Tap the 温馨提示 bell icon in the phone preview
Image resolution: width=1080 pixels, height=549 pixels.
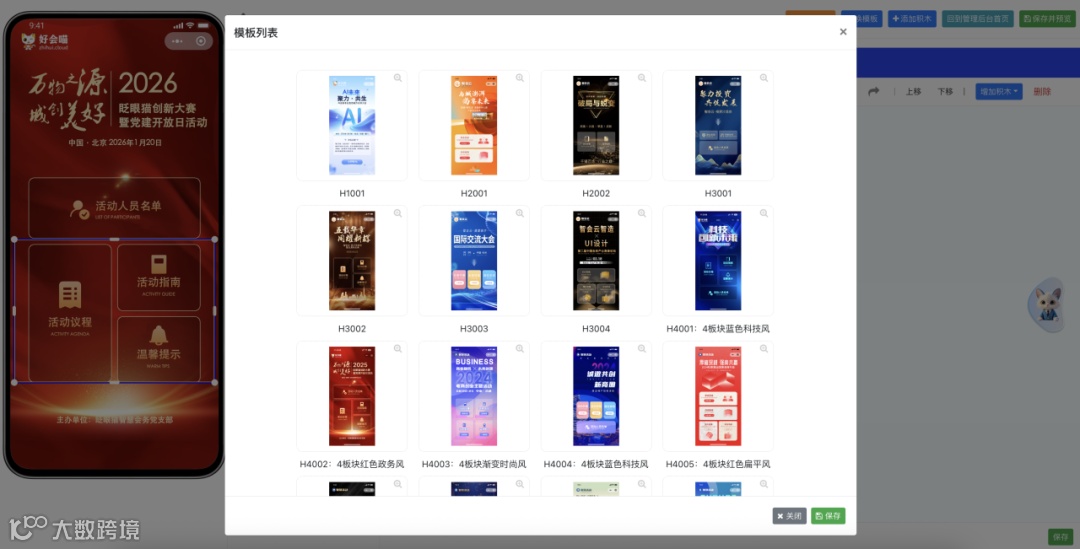click(x=158, y=335)
